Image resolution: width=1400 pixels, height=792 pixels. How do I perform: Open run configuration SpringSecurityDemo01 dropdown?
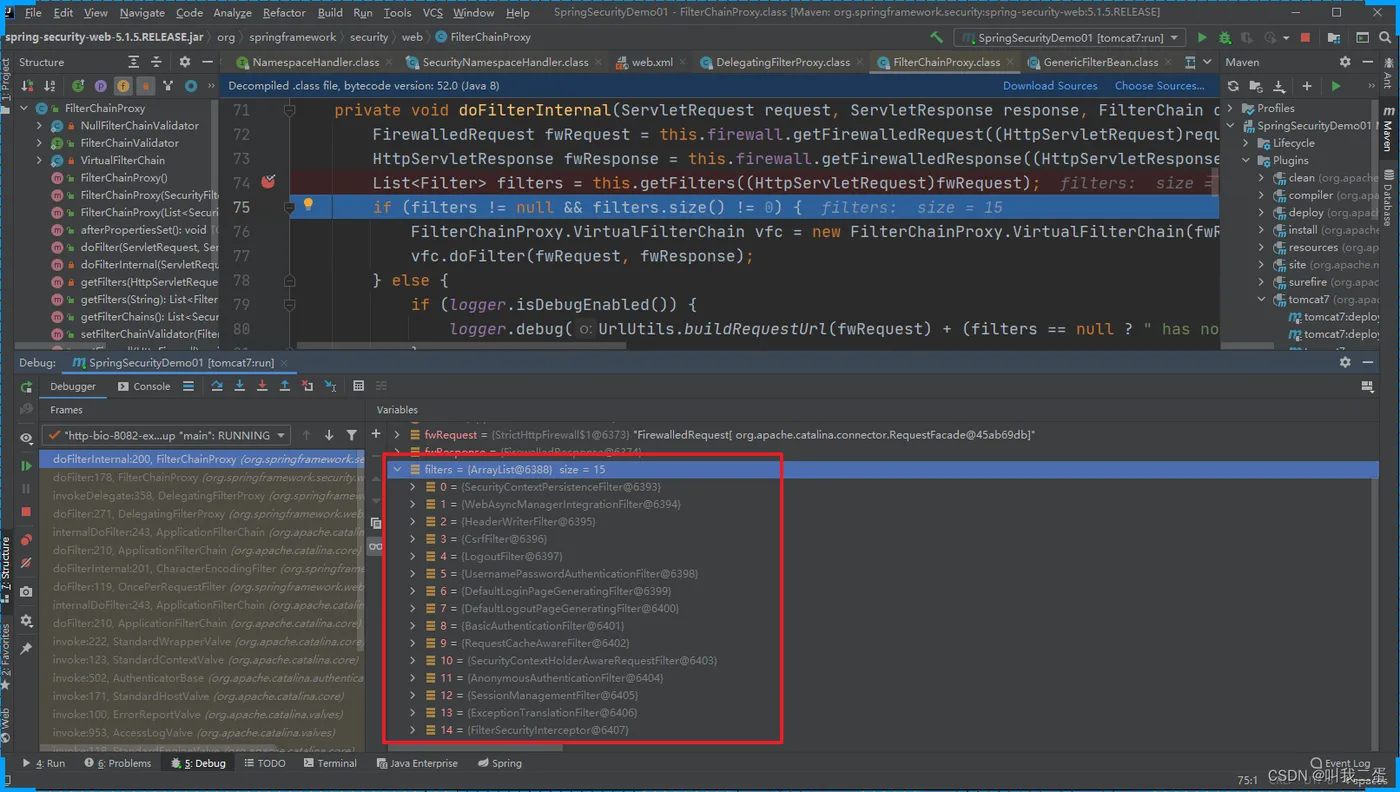click(1070, 37)
